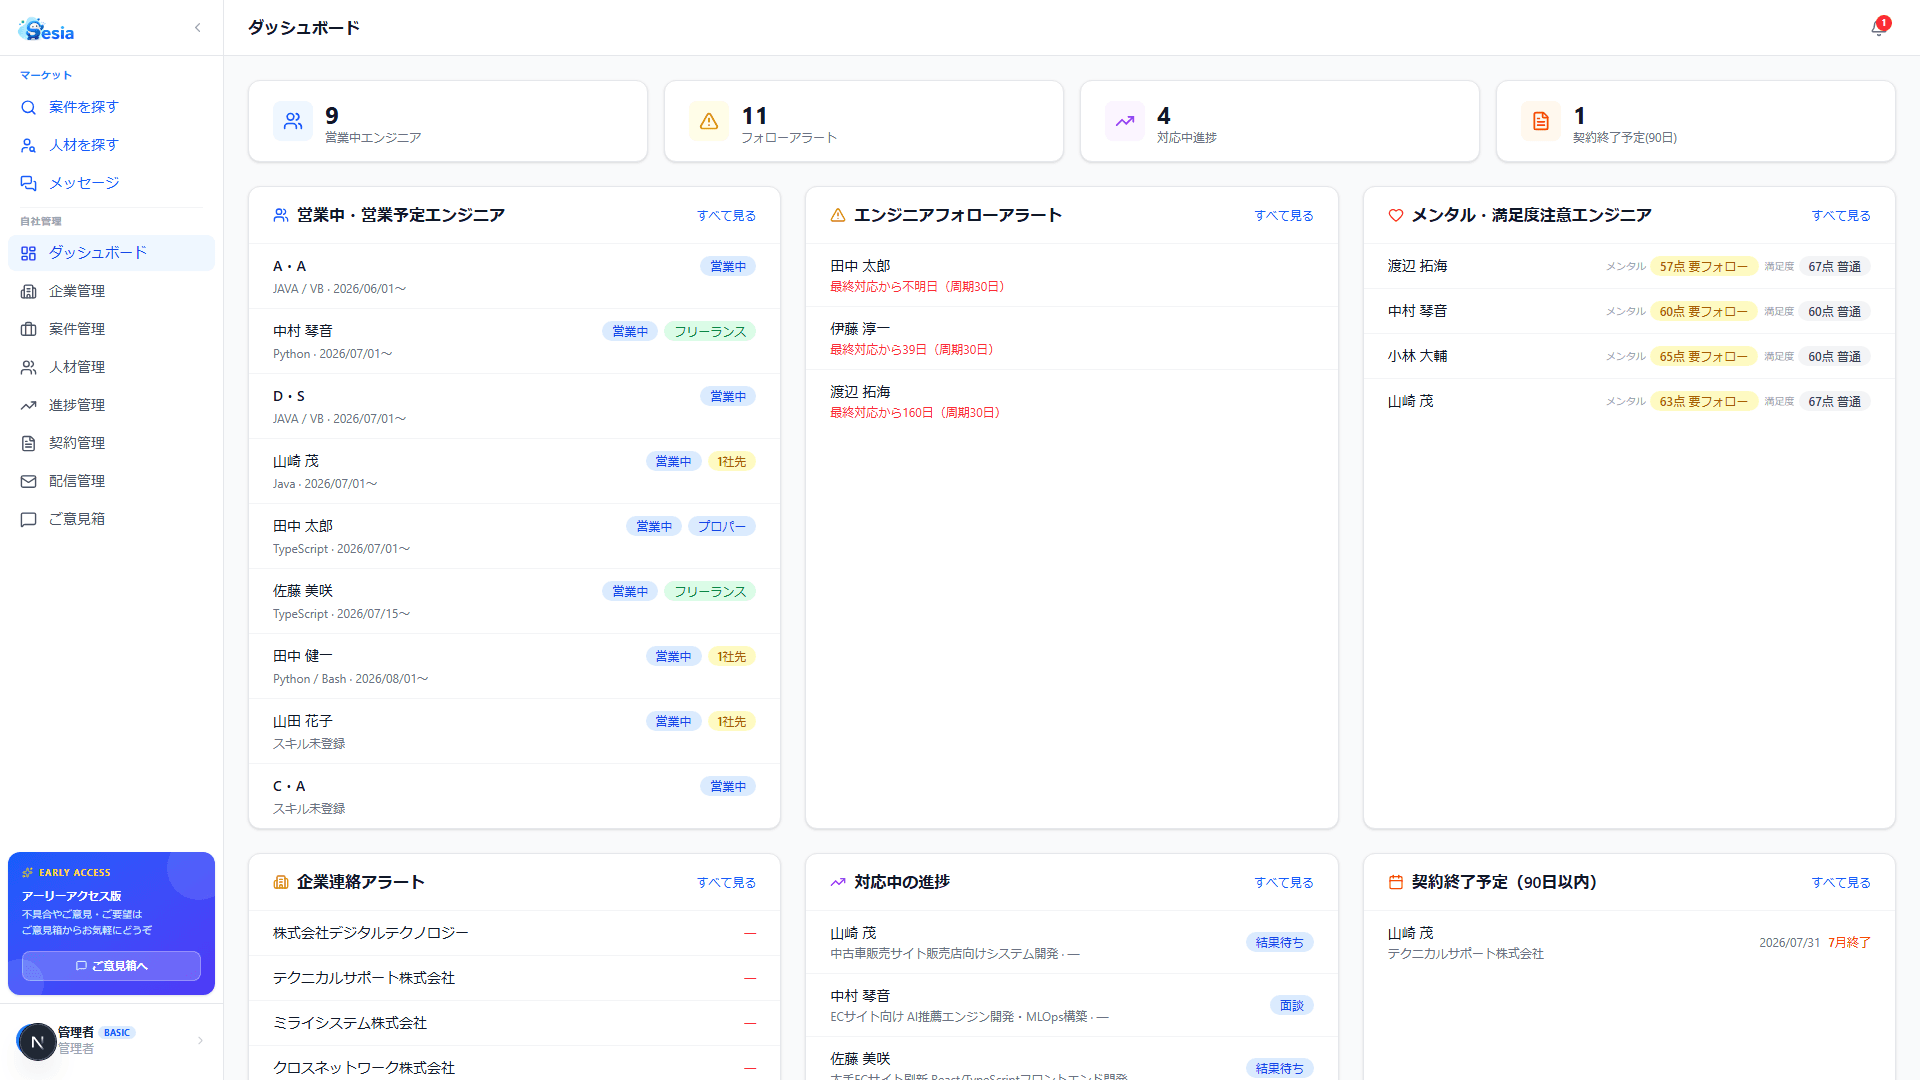Click the エンジニアフォローアラート header warning icon
1920x1080 pixels.
(838, 216)
